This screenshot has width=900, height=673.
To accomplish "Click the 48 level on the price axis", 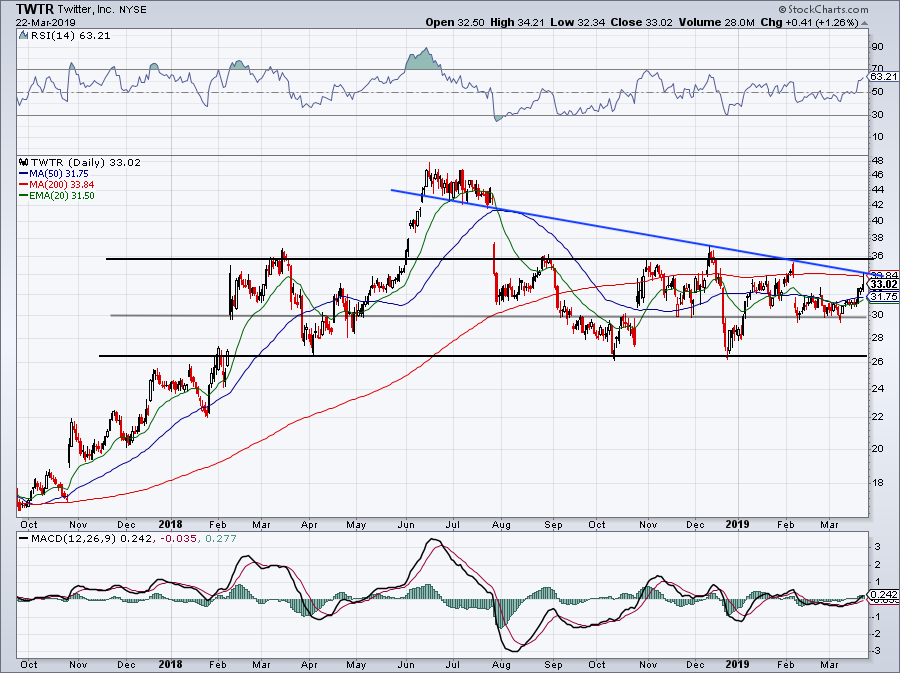I will [x=877, y=161].
